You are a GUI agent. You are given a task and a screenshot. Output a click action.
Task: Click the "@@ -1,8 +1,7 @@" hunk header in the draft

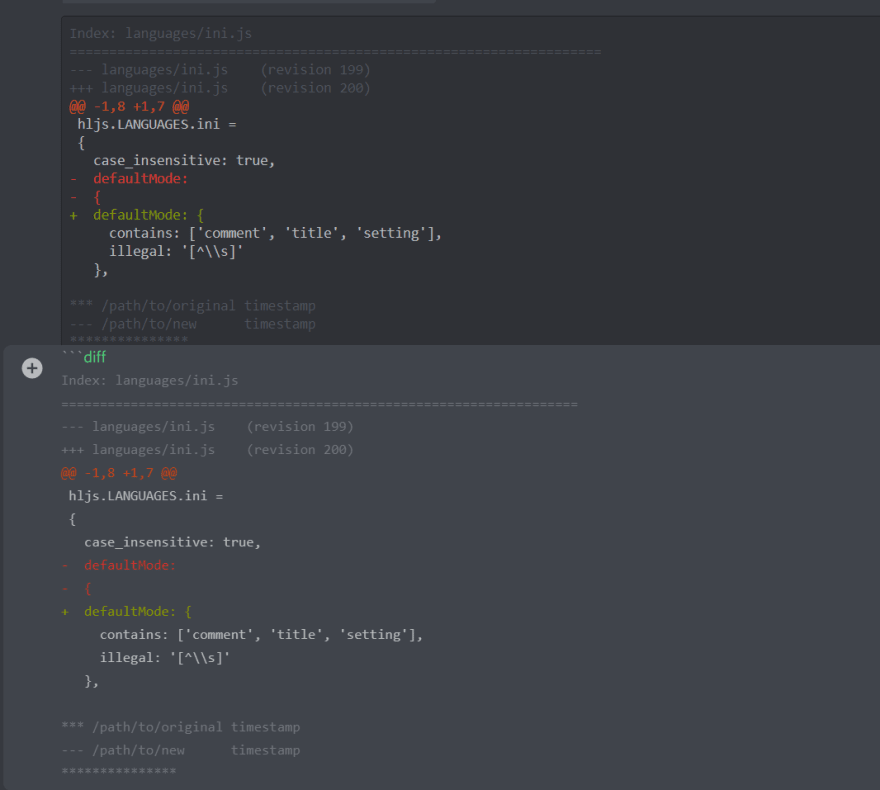[x=119, y=473]
